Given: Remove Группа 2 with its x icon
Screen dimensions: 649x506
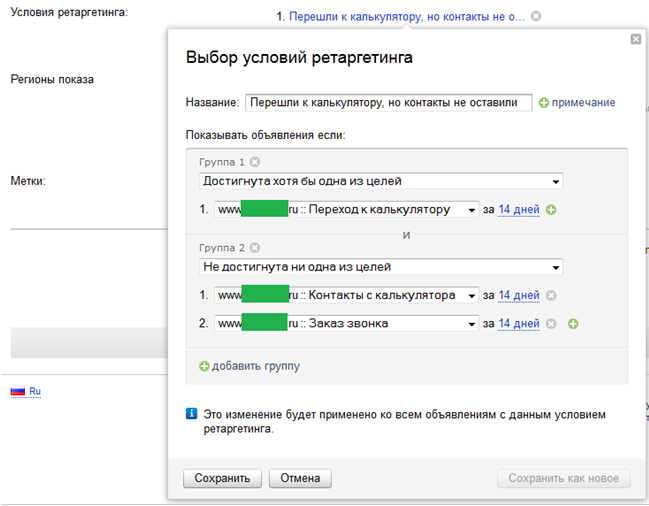Looking at the screenshot, I should 254,248.
